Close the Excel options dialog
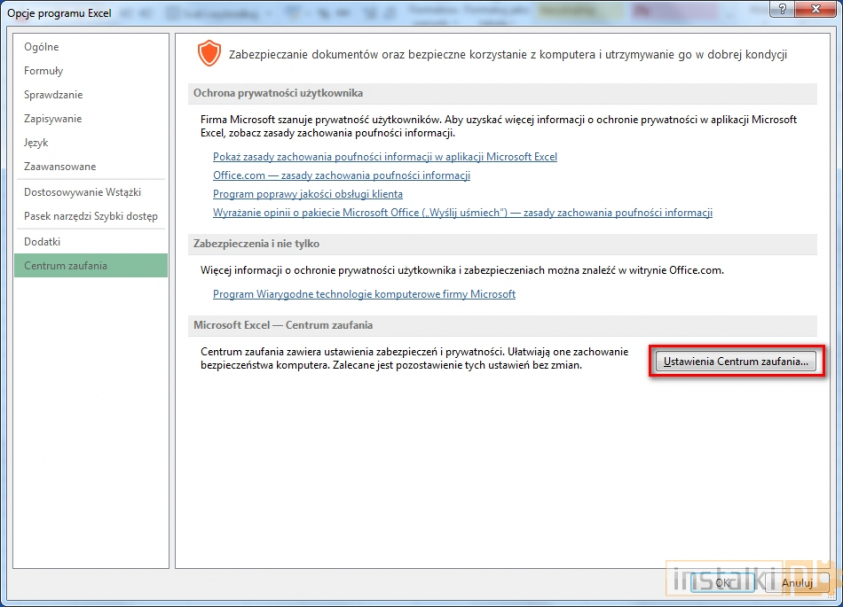Image resolution: width=843 pixels, height=607 pixels. pos(820,10)
